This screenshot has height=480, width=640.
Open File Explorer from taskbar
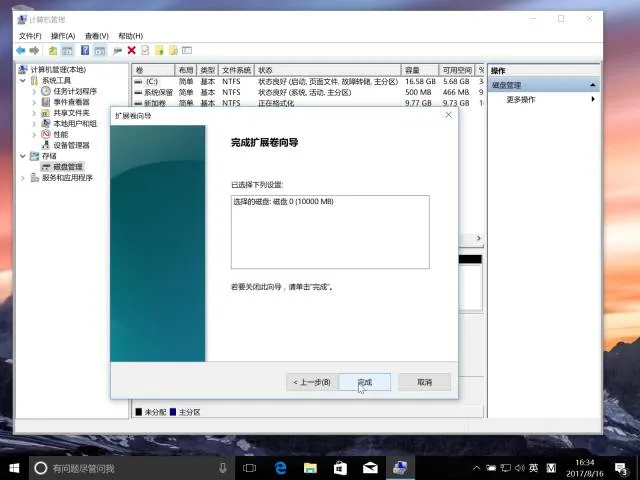click(x=310, y=468)
